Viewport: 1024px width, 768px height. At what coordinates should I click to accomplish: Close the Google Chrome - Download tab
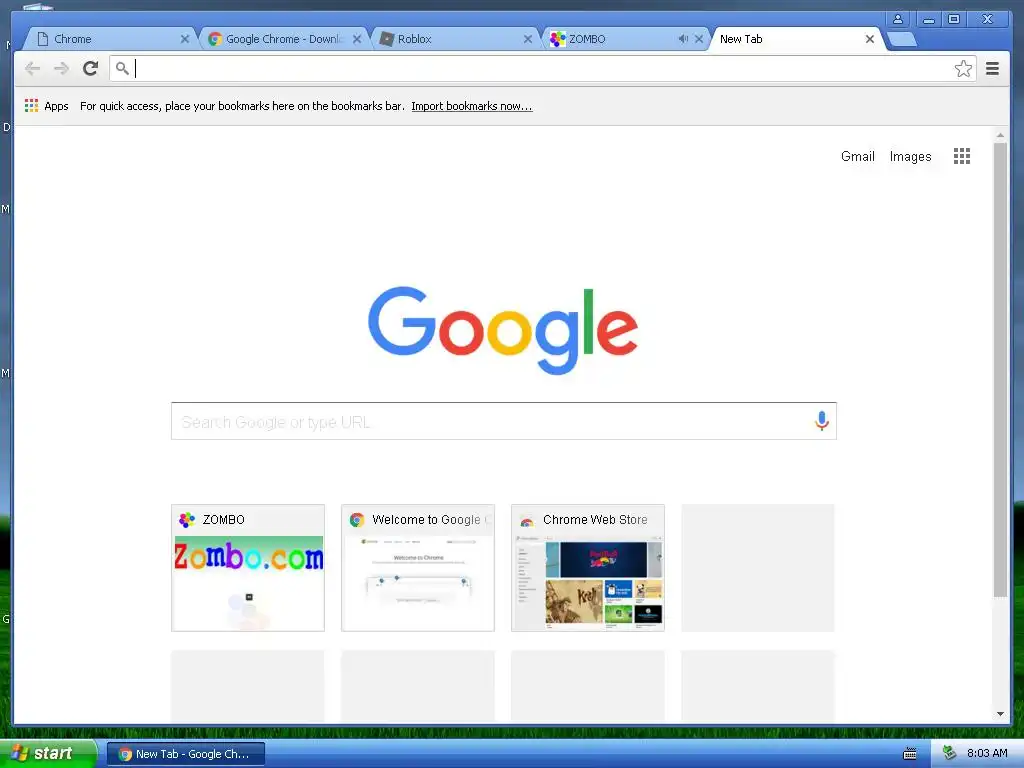pyautogui.click(x=357, y=39)
